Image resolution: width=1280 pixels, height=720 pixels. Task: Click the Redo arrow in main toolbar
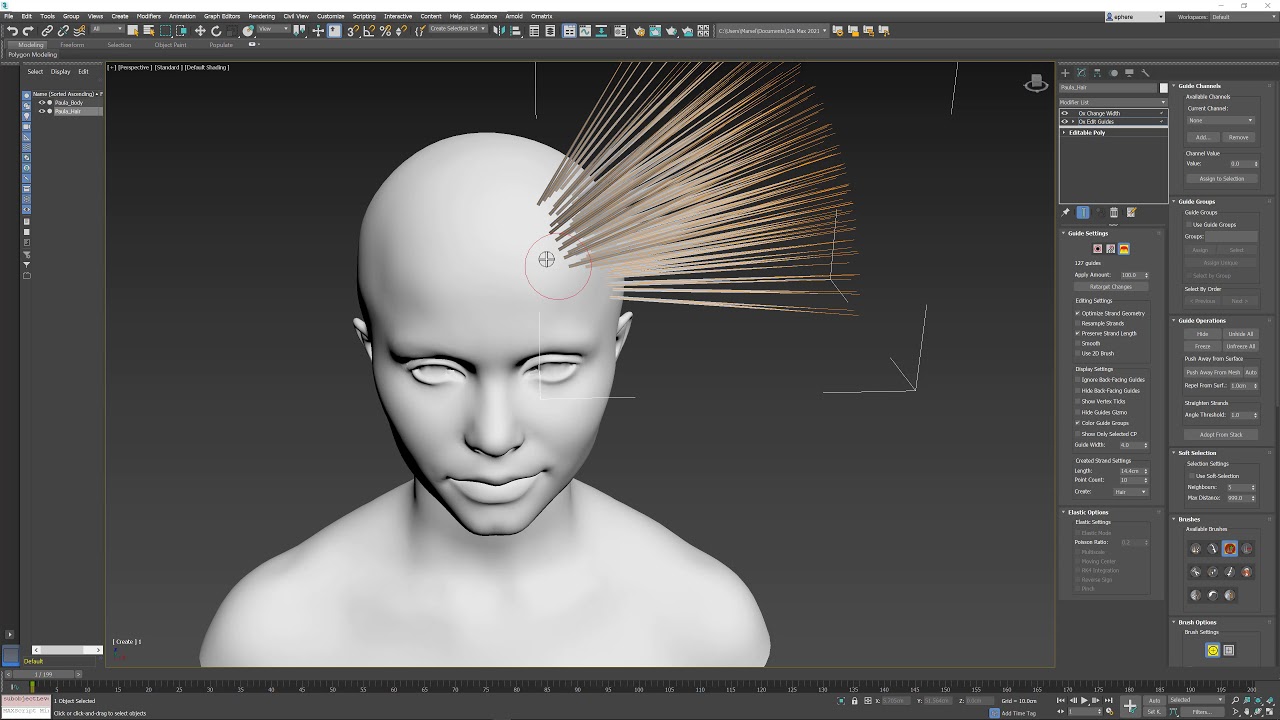coord(26,31)
